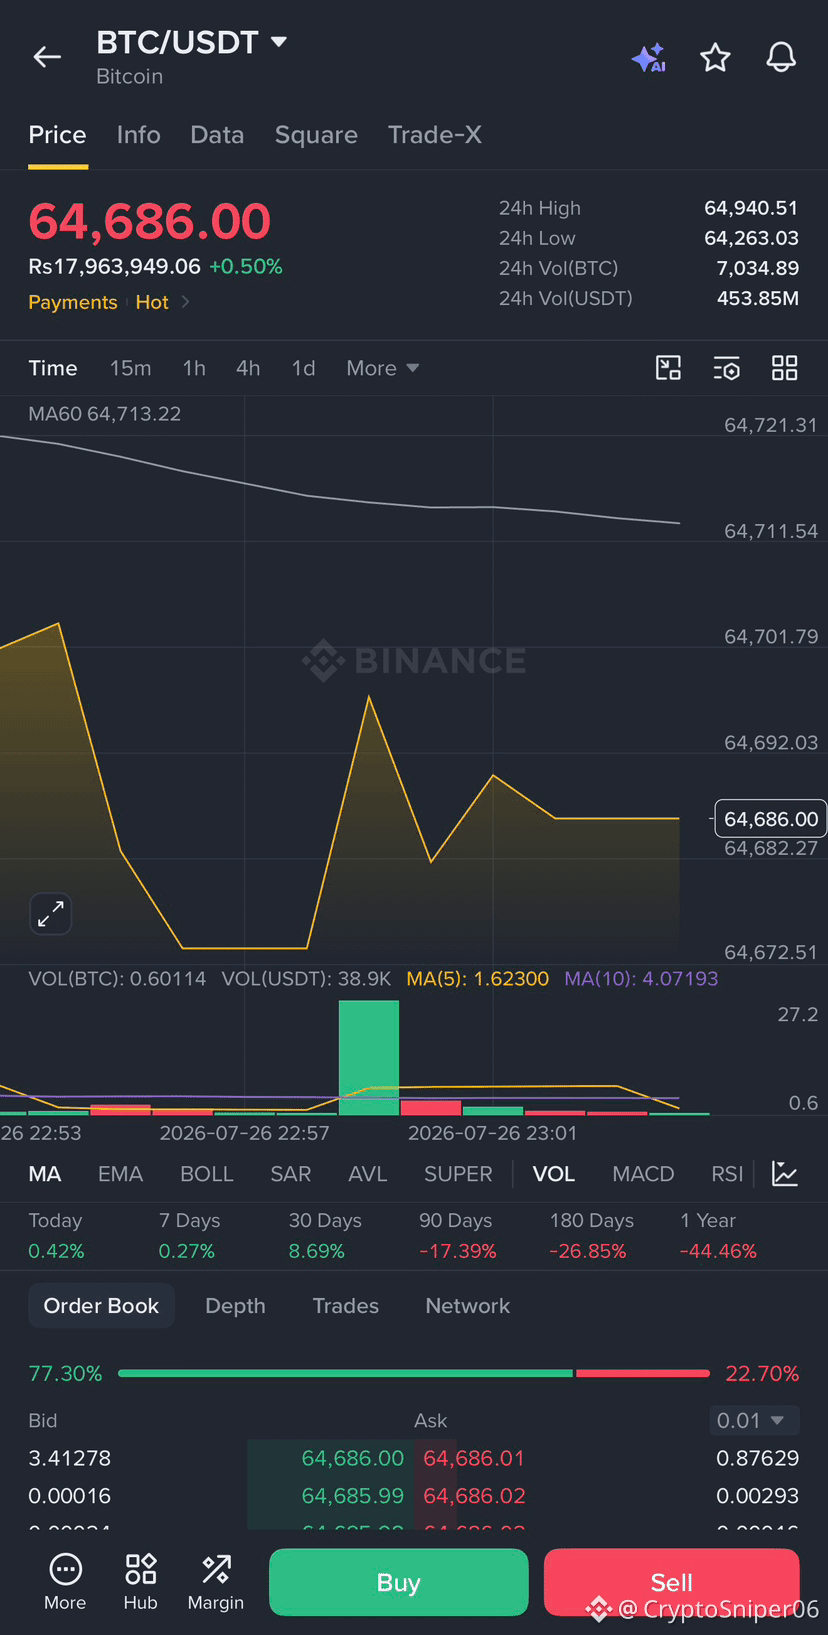Tap the 24h High value 64,940.51
Viewport: 828px width, 1635px height.
pos(751,208)
